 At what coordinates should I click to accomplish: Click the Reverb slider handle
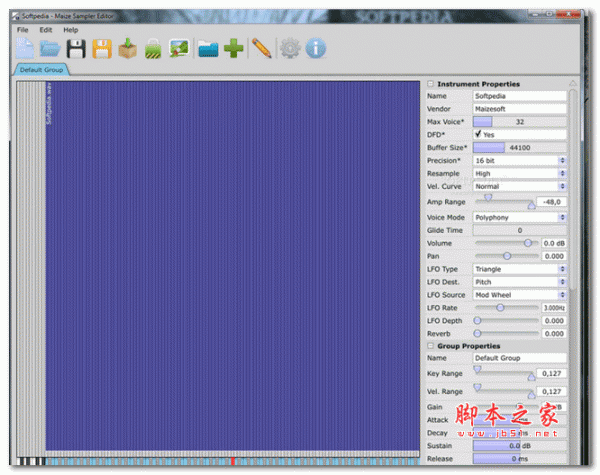pyautogui.click(x=477, y=334)
